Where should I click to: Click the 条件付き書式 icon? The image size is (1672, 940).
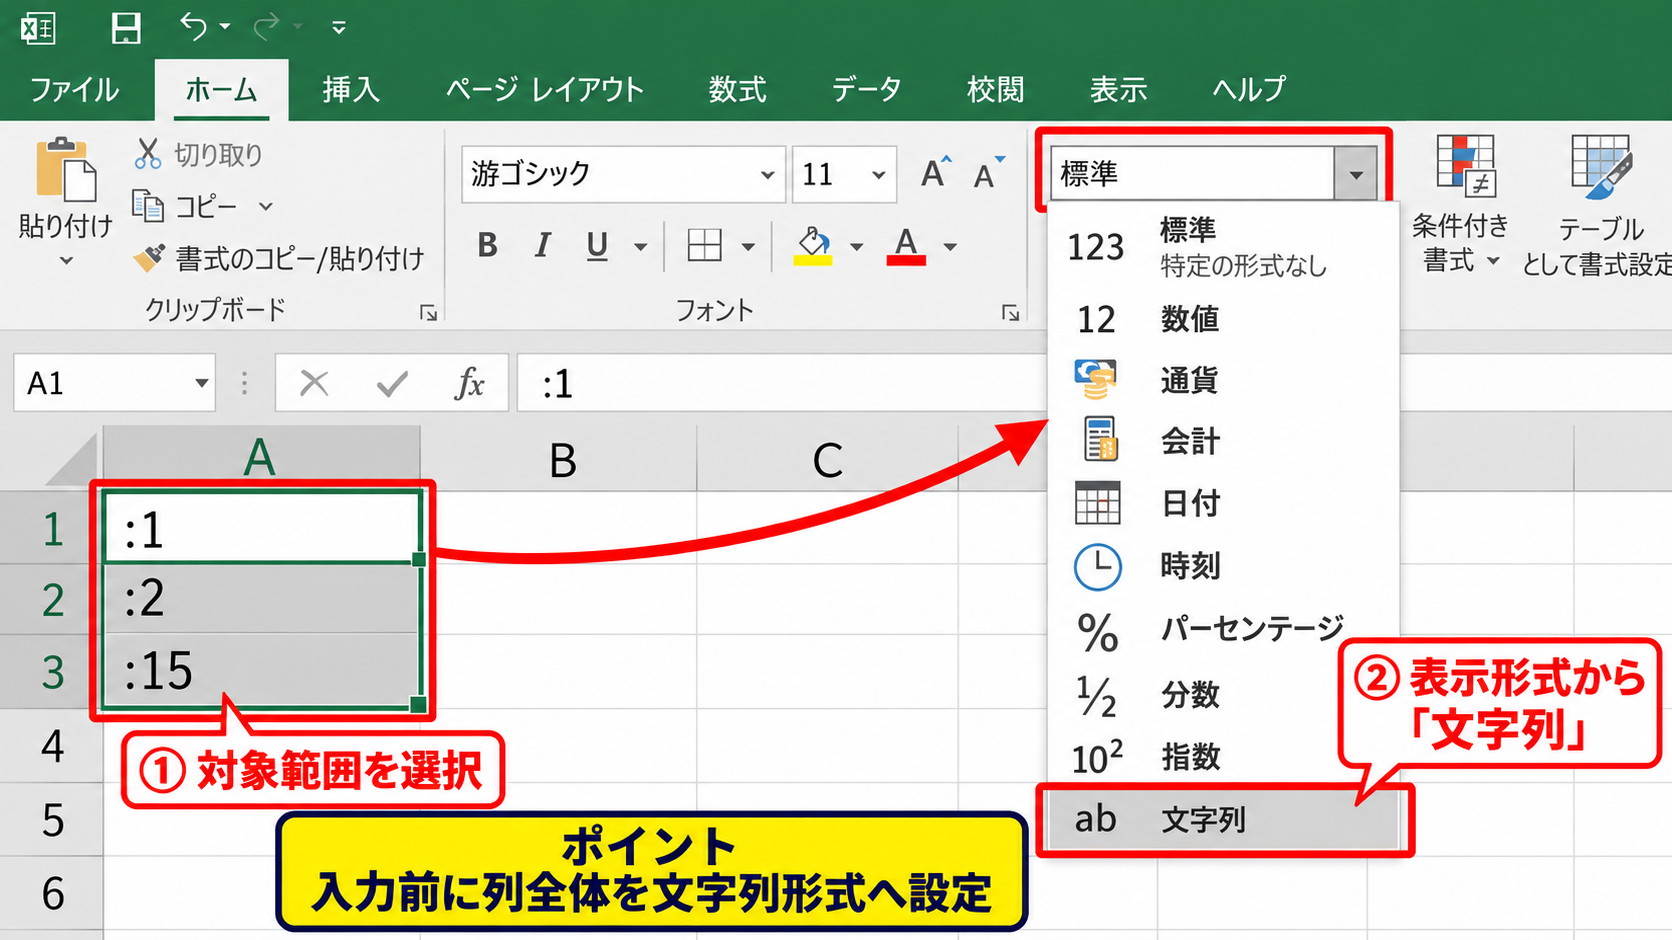click(x=1464, y=166)
